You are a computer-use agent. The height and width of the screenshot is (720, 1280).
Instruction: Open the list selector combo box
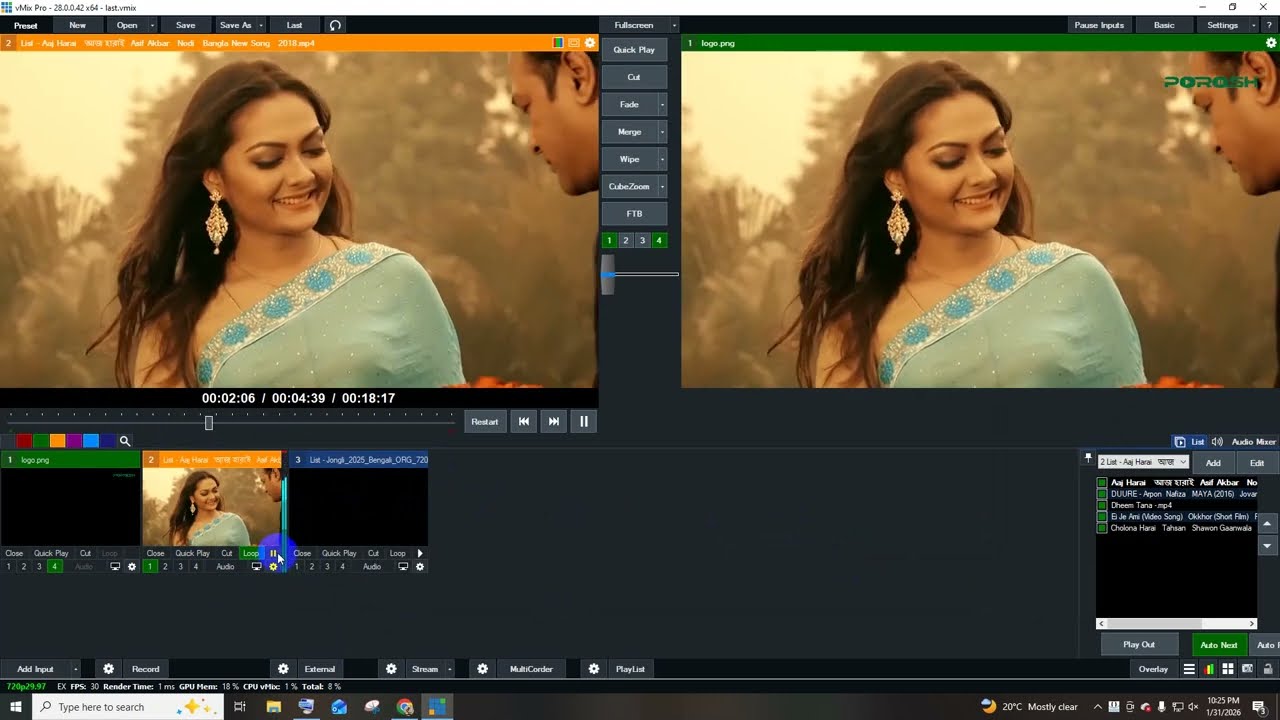coord(1143,462)
